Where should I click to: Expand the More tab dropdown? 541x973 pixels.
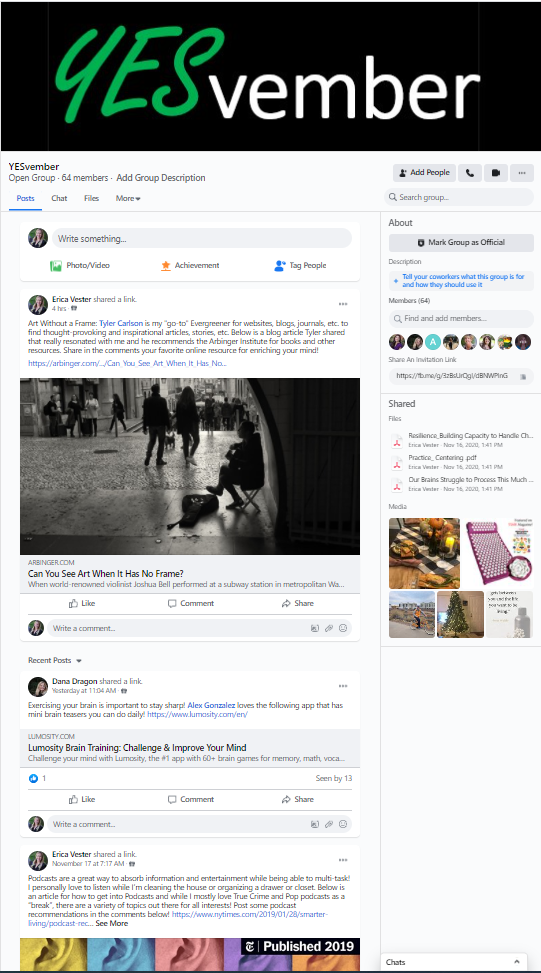click(128, 199)
